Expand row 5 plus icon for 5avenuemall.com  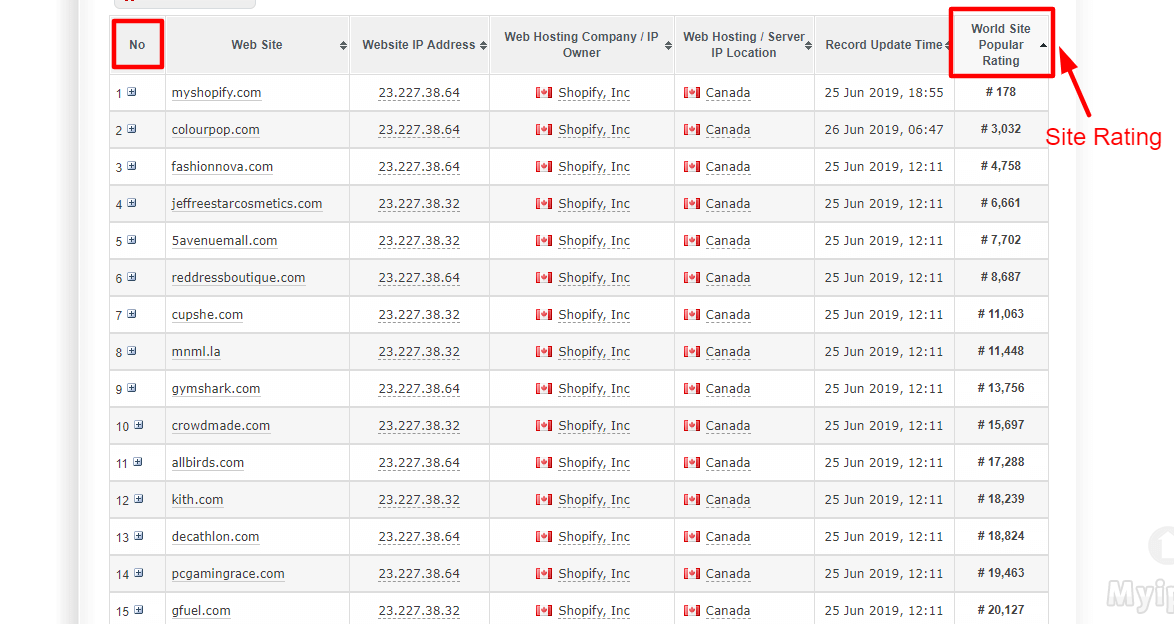point(132,240)
